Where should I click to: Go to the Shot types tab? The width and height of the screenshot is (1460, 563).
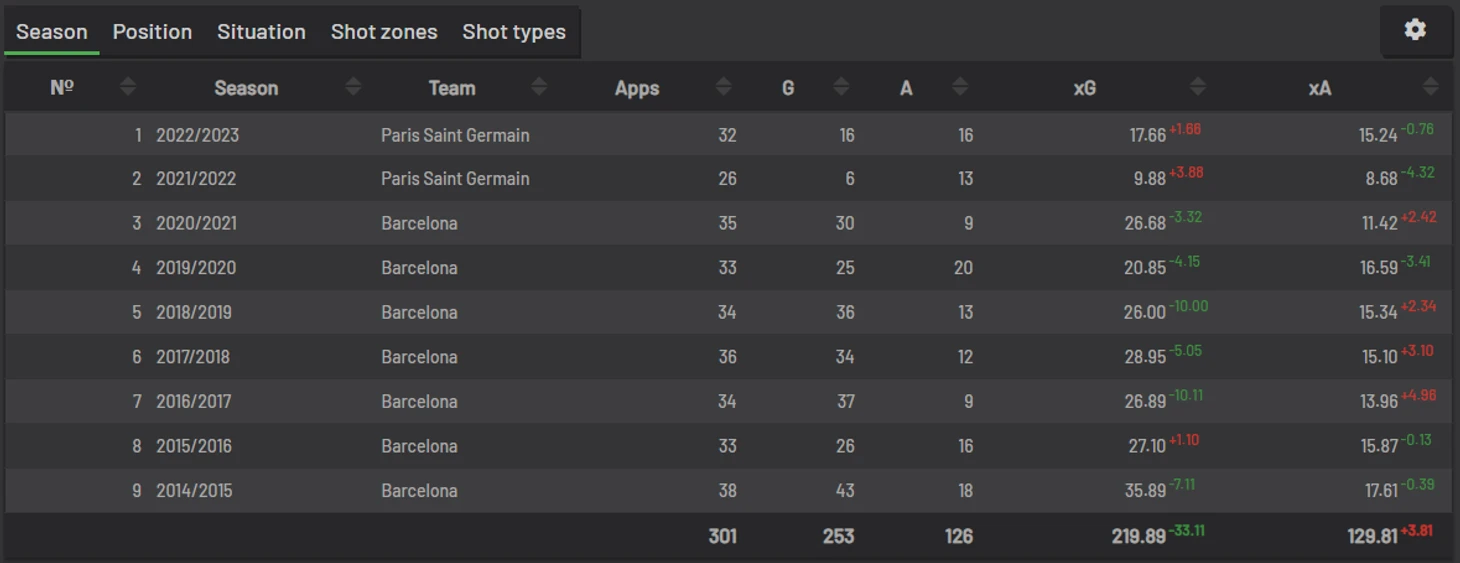tap(514, 32)
